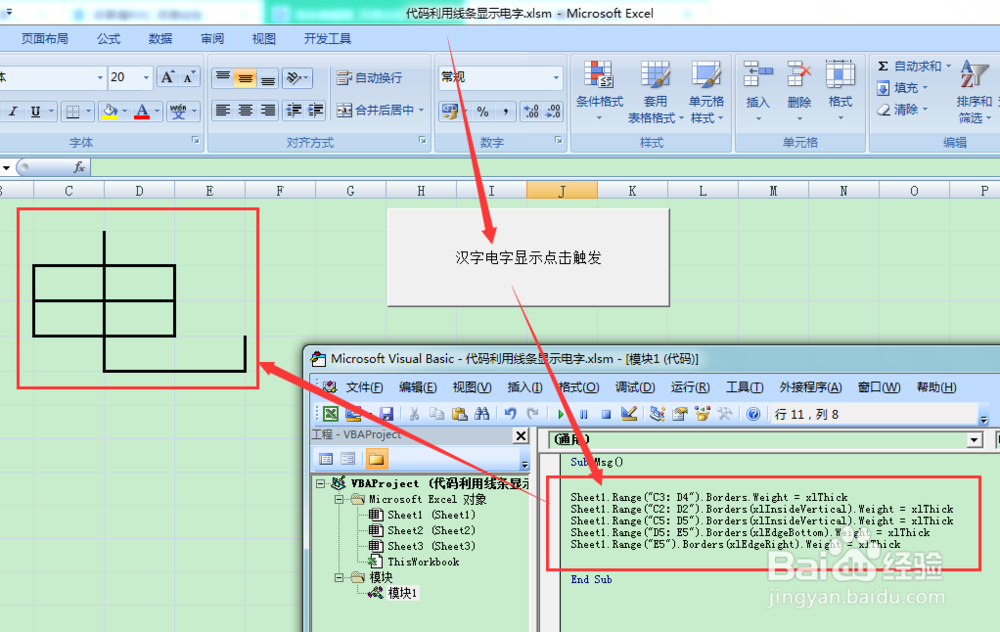This screenshot has height=632, width=1000.
Task: Pick the red font color swatch
Action: click(x=142, y=110)
